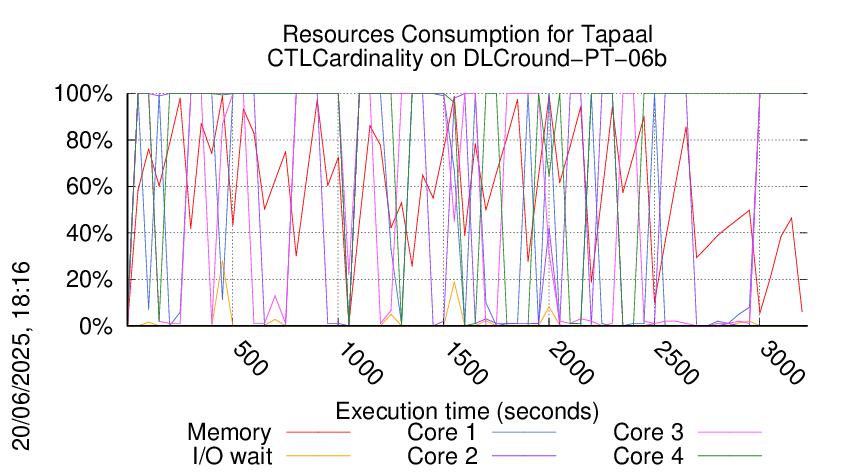Click the purple Core 2 legend line sample
The height and width of the screenshot is (475, 850).
point(524,457)
